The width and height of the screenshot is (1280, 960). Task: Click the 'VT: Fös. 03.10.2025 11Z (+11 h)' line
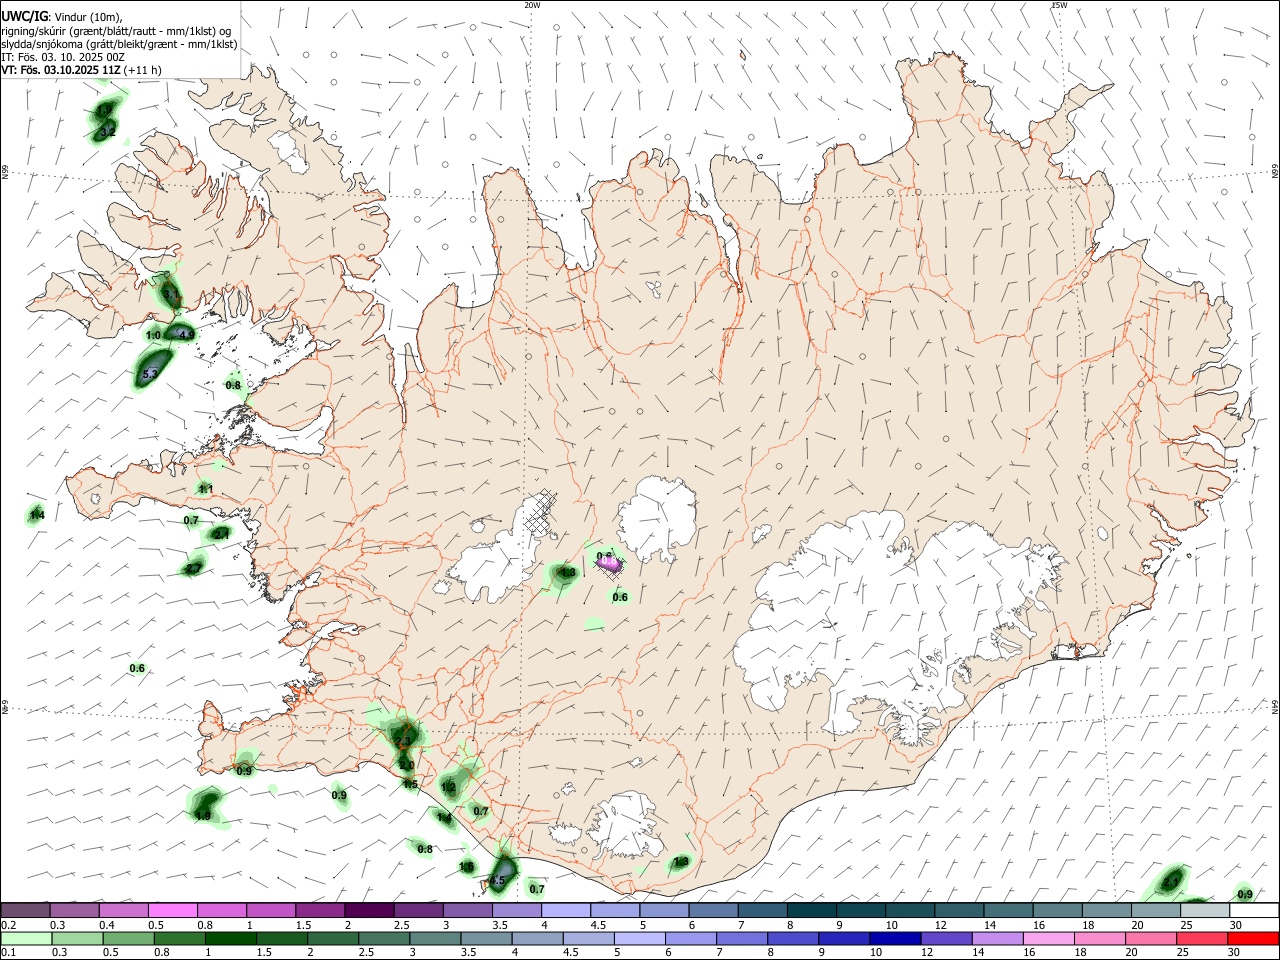(81, 70)
